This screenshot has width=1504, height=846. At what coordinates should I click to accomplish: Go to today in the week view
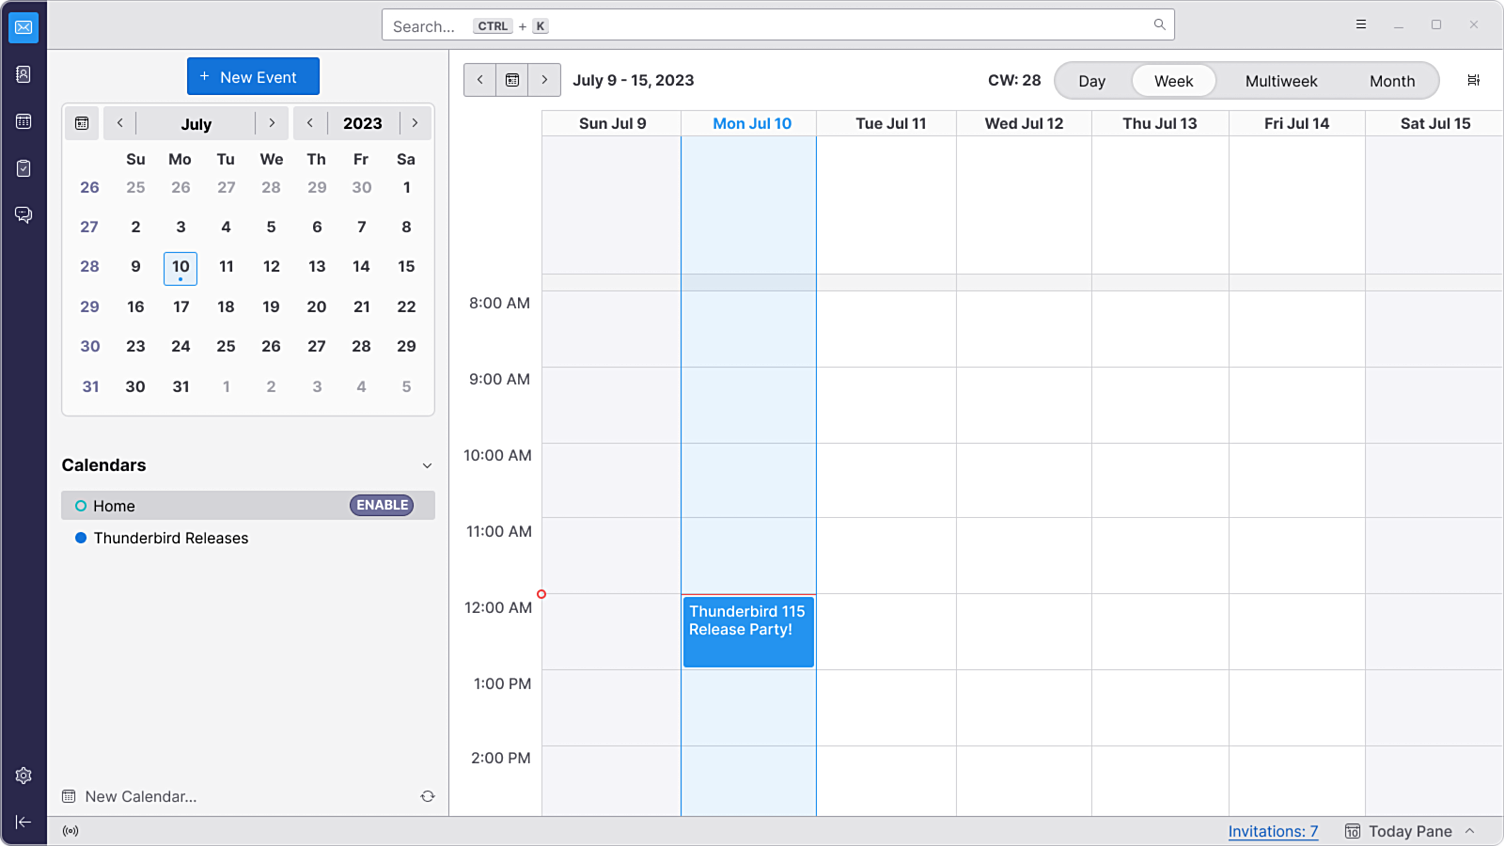pyautogui.click(x=512, y=80)
